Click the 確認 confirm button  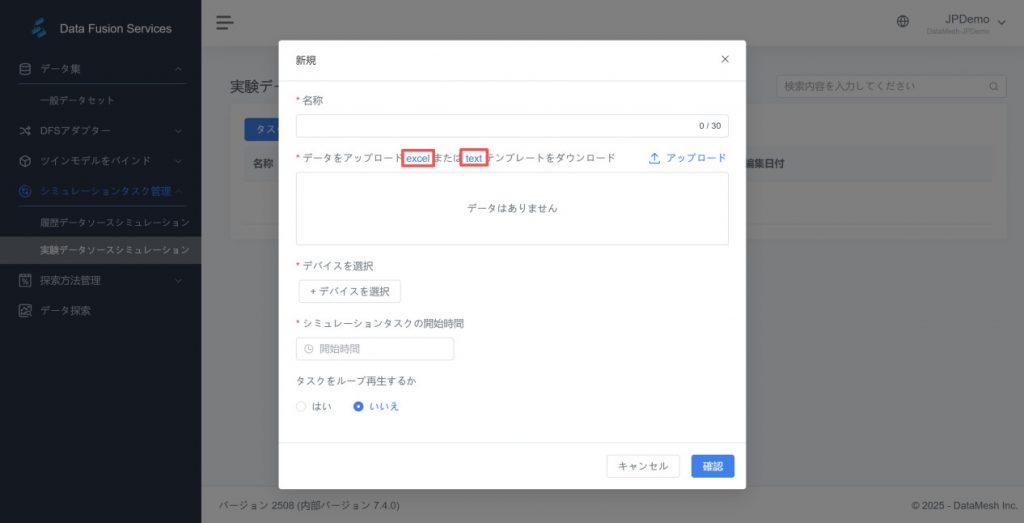tap(712, 466)
